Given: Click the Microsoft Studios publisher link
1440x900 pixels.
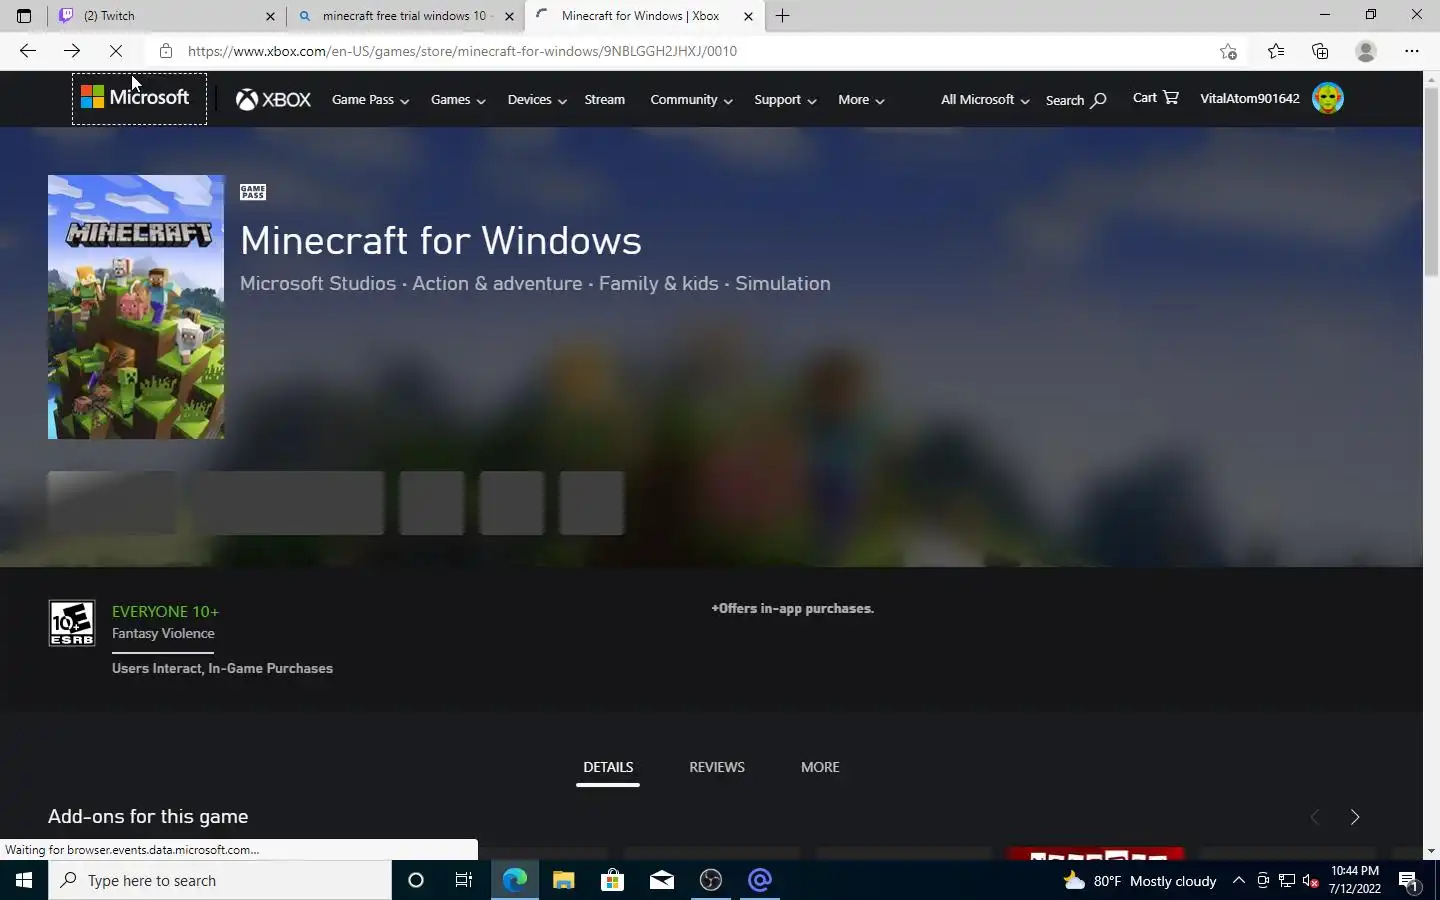Looking at the screenshot, I should [318, 283].
